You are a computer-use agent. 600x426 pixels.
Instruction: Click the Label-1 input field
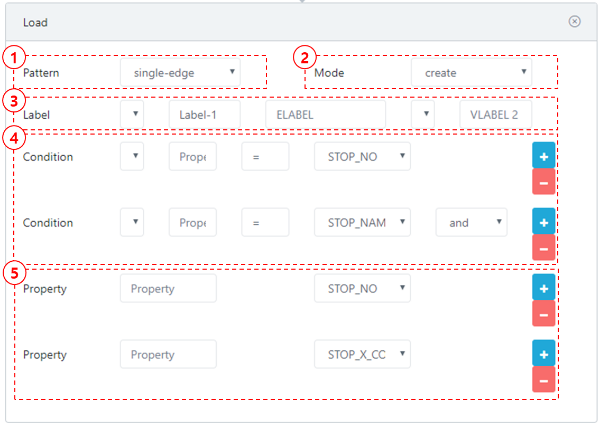tap(205, 115)
